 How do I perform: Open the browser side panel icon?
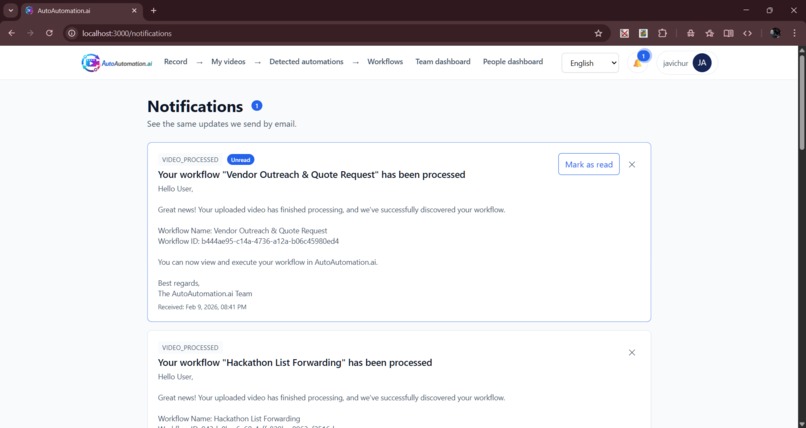tap(728, 33)
